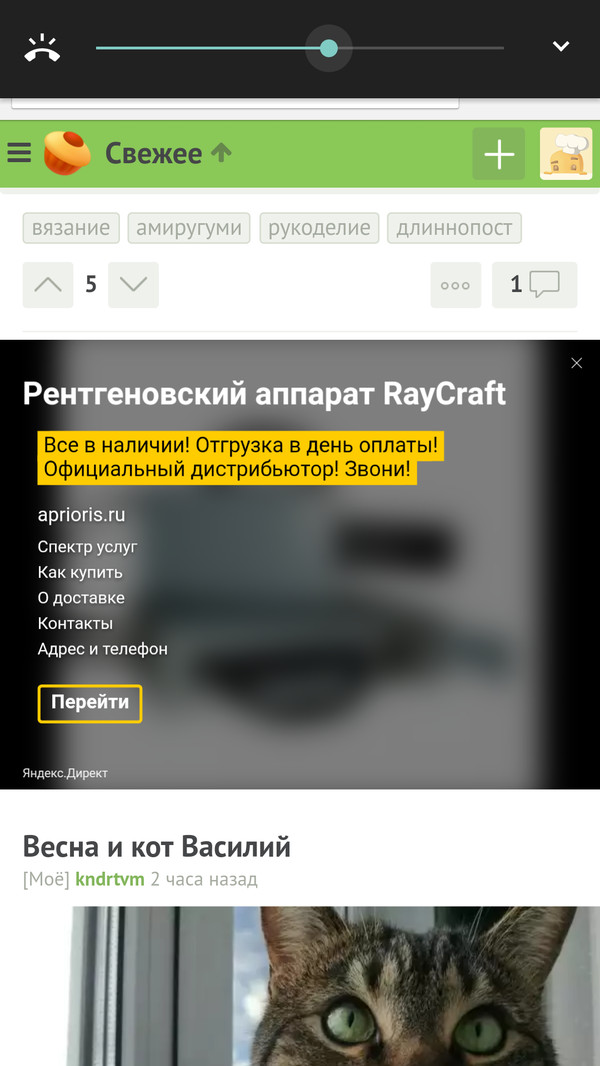Toggle sort order arrow next to Свежее
The width and height of the screenshot is (600, 1066).
pos(221,153)
